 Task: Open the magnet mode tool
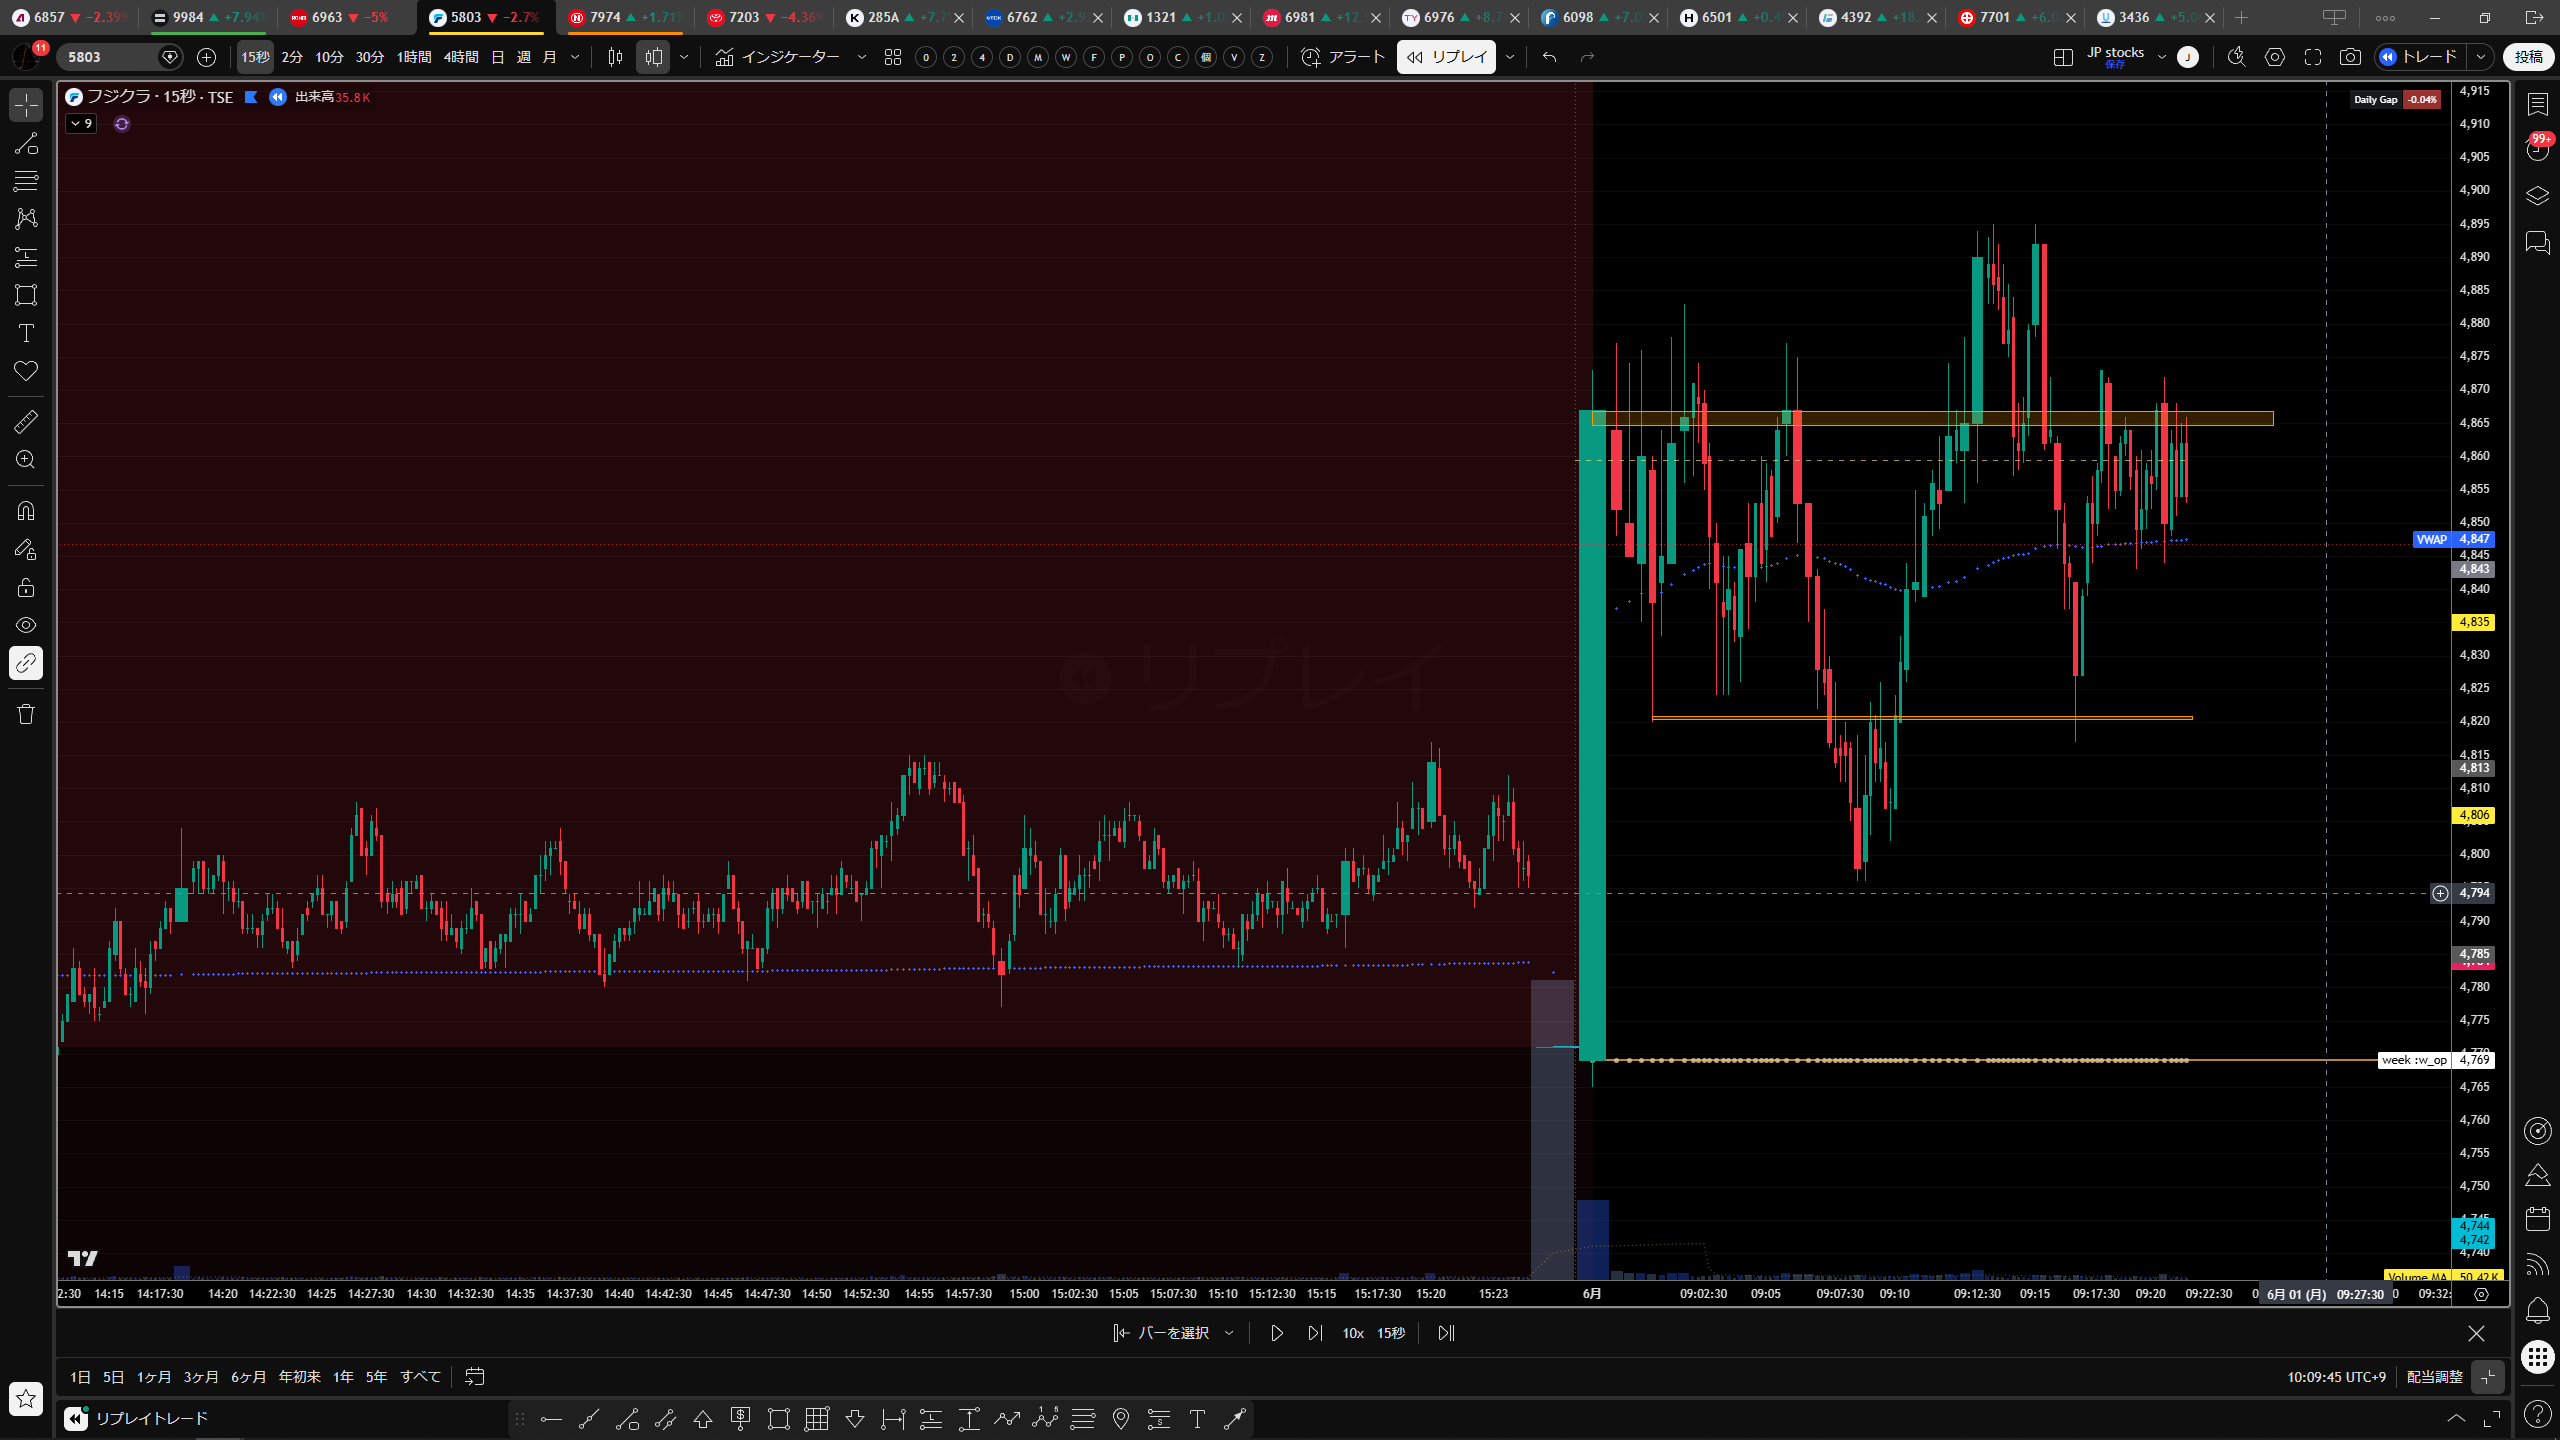(x=26, y=511)
